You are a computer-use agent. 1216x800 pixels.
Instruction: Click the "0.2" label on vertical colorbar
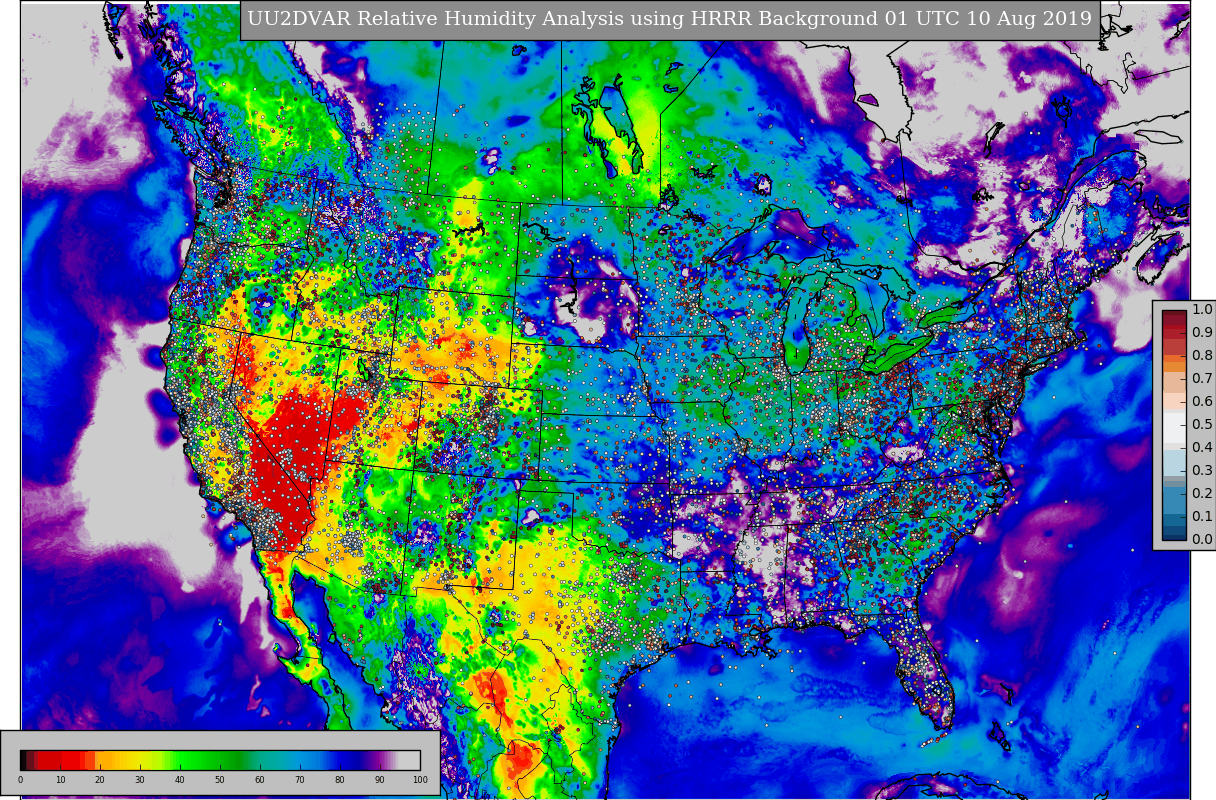pos(1202,494)
